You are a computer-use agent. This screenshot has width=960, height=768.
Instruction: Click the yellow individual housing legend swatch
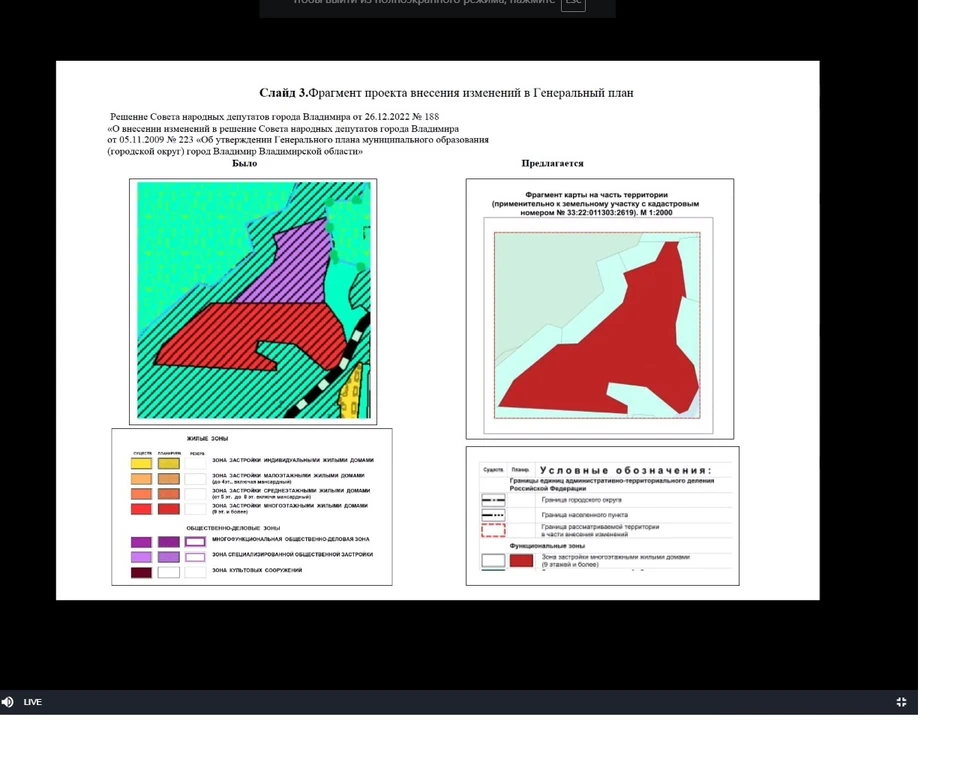tap(142, 463)
